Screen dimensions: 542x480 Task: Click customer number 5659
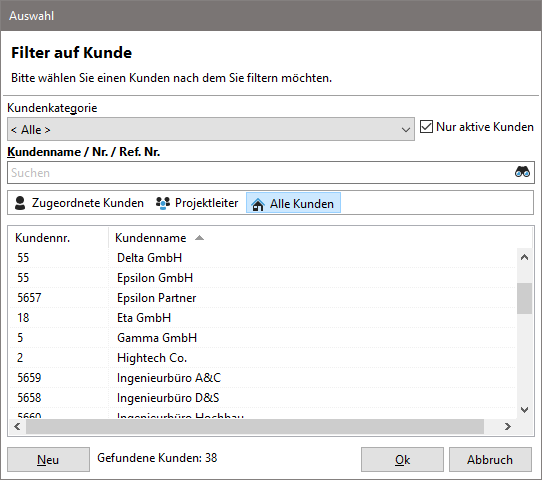[x=29, y=378]
